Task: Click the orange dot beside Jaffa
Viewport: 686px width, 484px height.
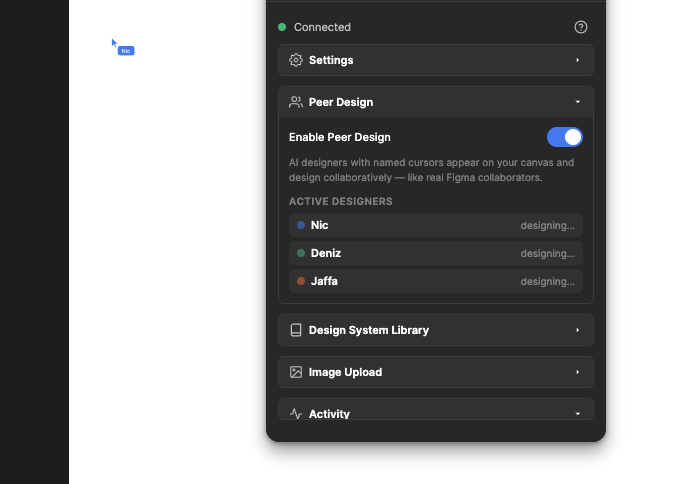Action: 301,281
